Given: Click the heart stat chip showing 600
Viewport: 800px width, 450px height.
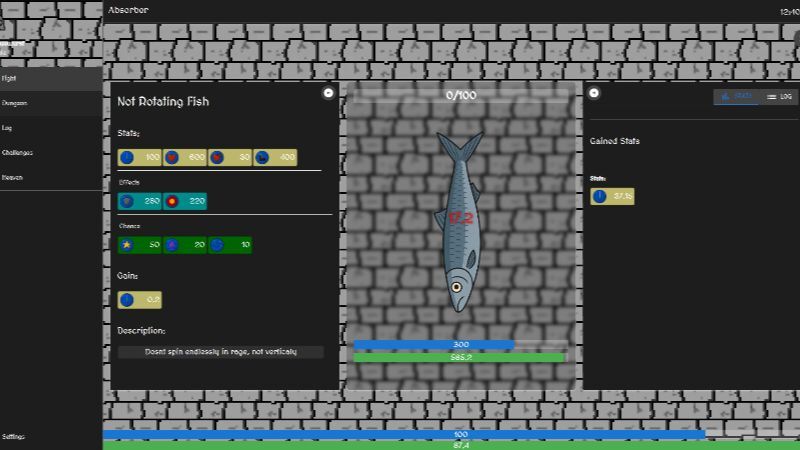Looking at the screenshot, I should tap(185, 157).
